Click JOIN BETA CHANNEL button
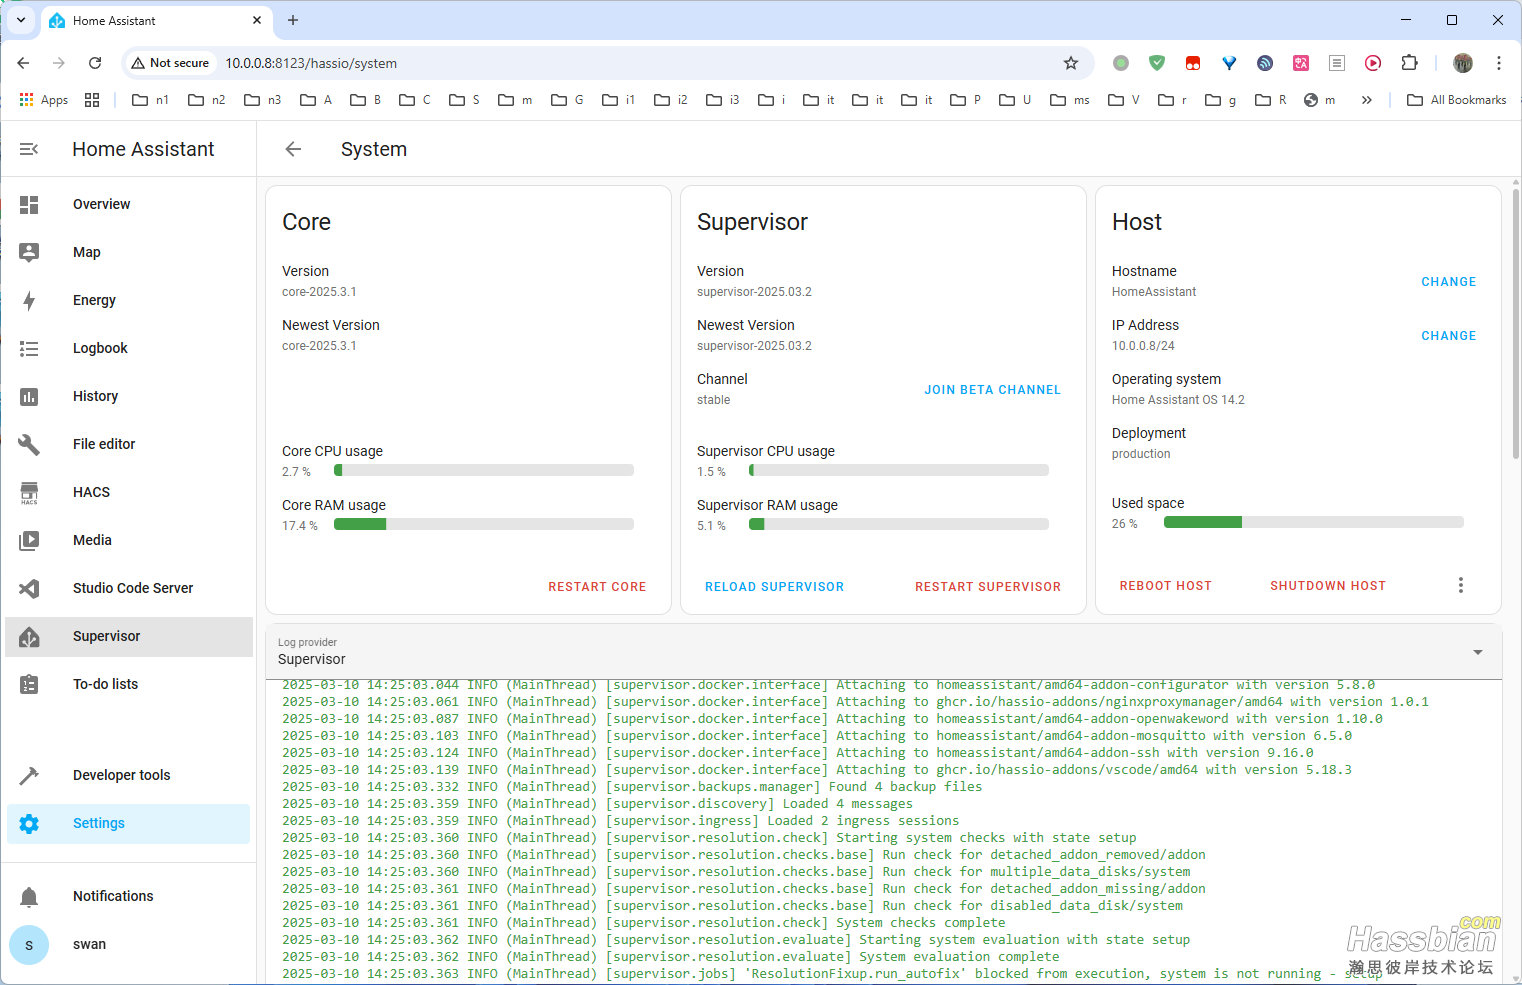This screenshot has height=985, width=1522. 992,390
